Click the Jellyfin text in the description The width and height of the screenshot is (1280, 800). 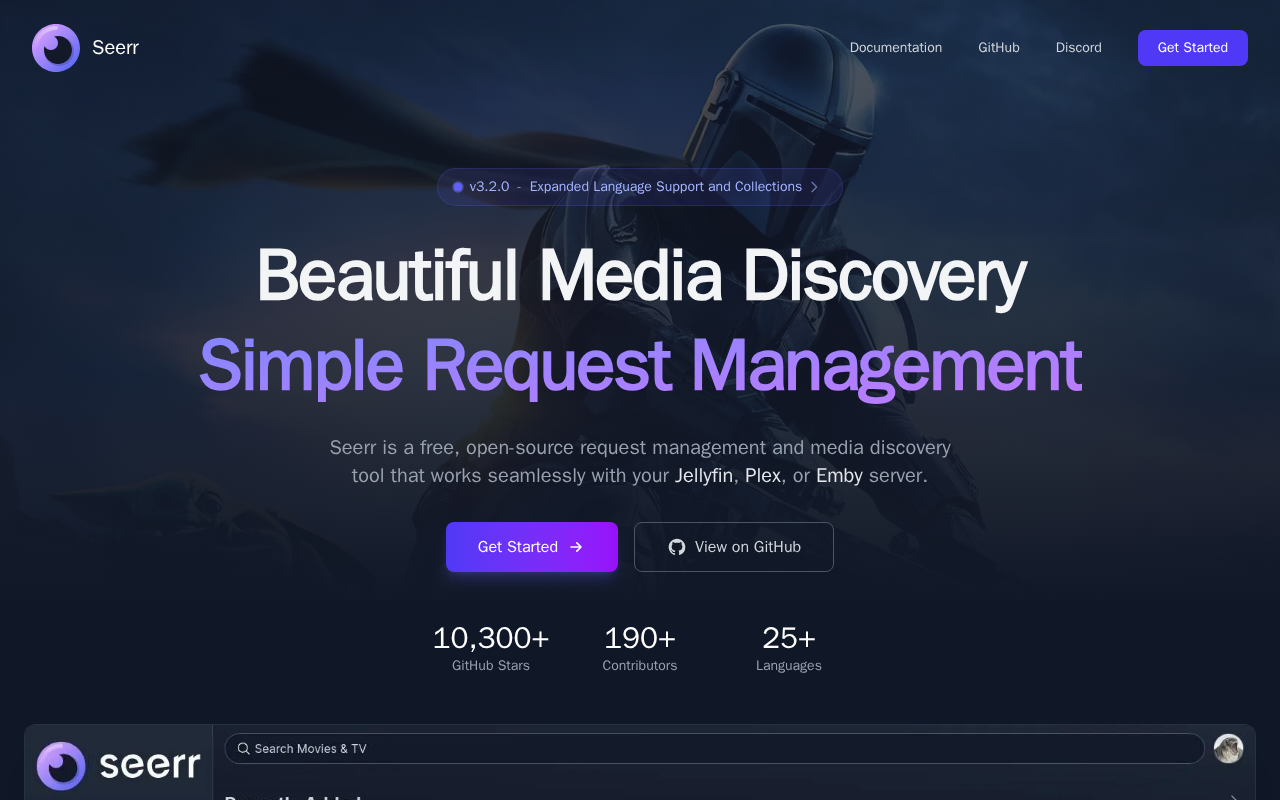click(704, 476)
